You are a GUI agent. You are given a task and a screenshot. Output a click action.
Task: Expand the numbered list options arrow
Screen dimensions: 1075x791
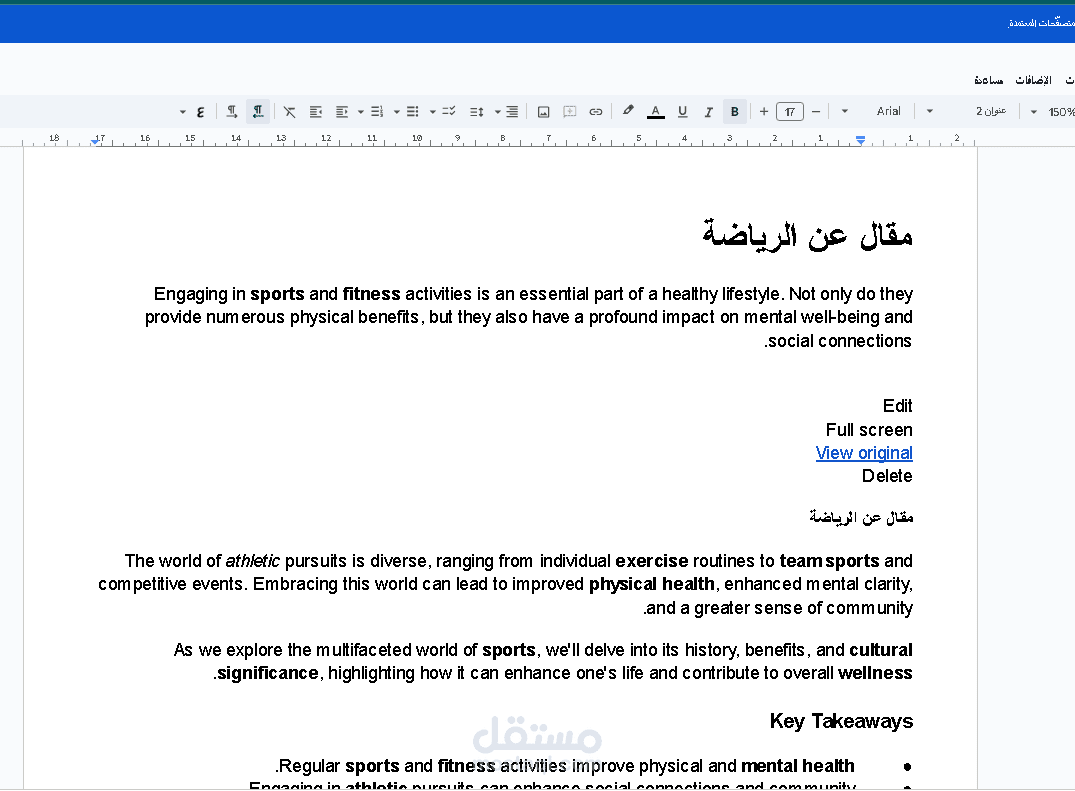361,112
